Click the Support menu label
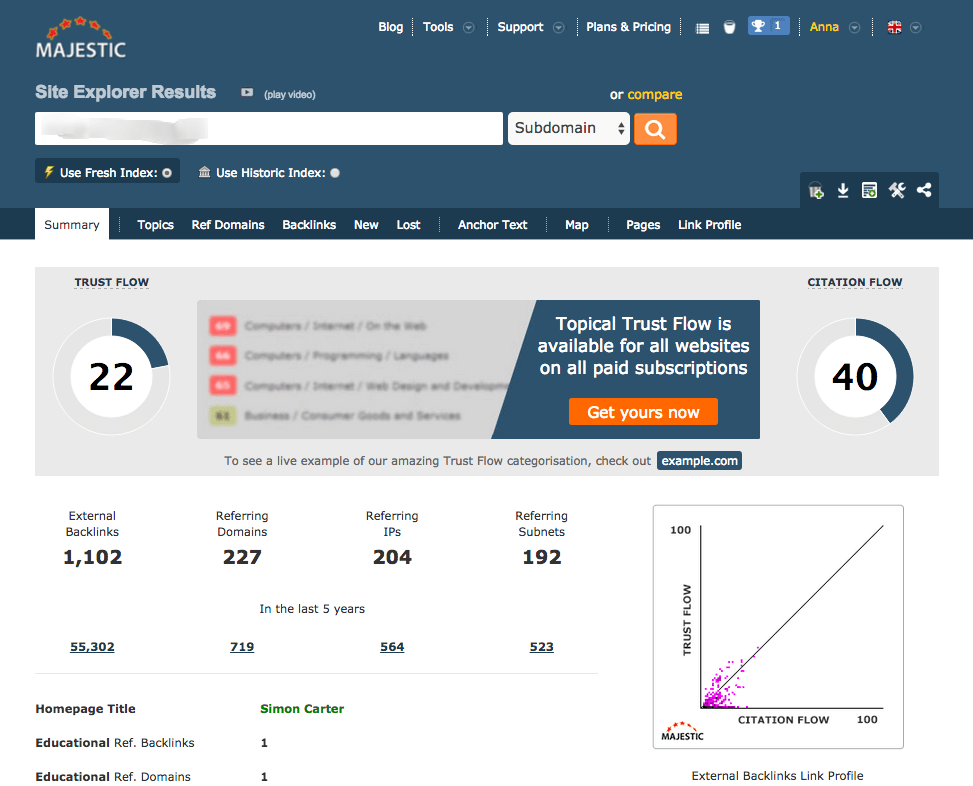This screenshot has width=973, height=786. click(x=520, y=27)
